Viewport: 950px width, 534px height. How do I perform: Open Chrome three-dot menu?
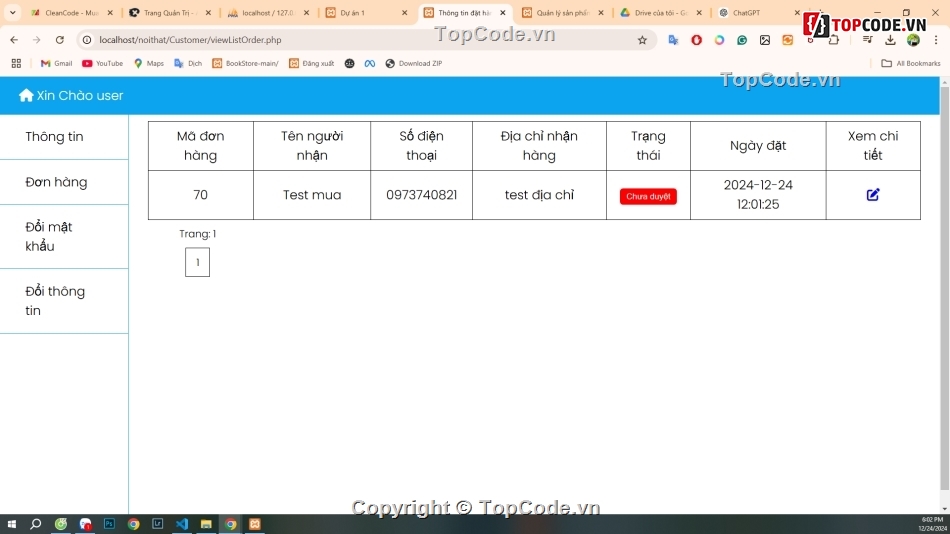pyautogui.click(x=936, y=40)
